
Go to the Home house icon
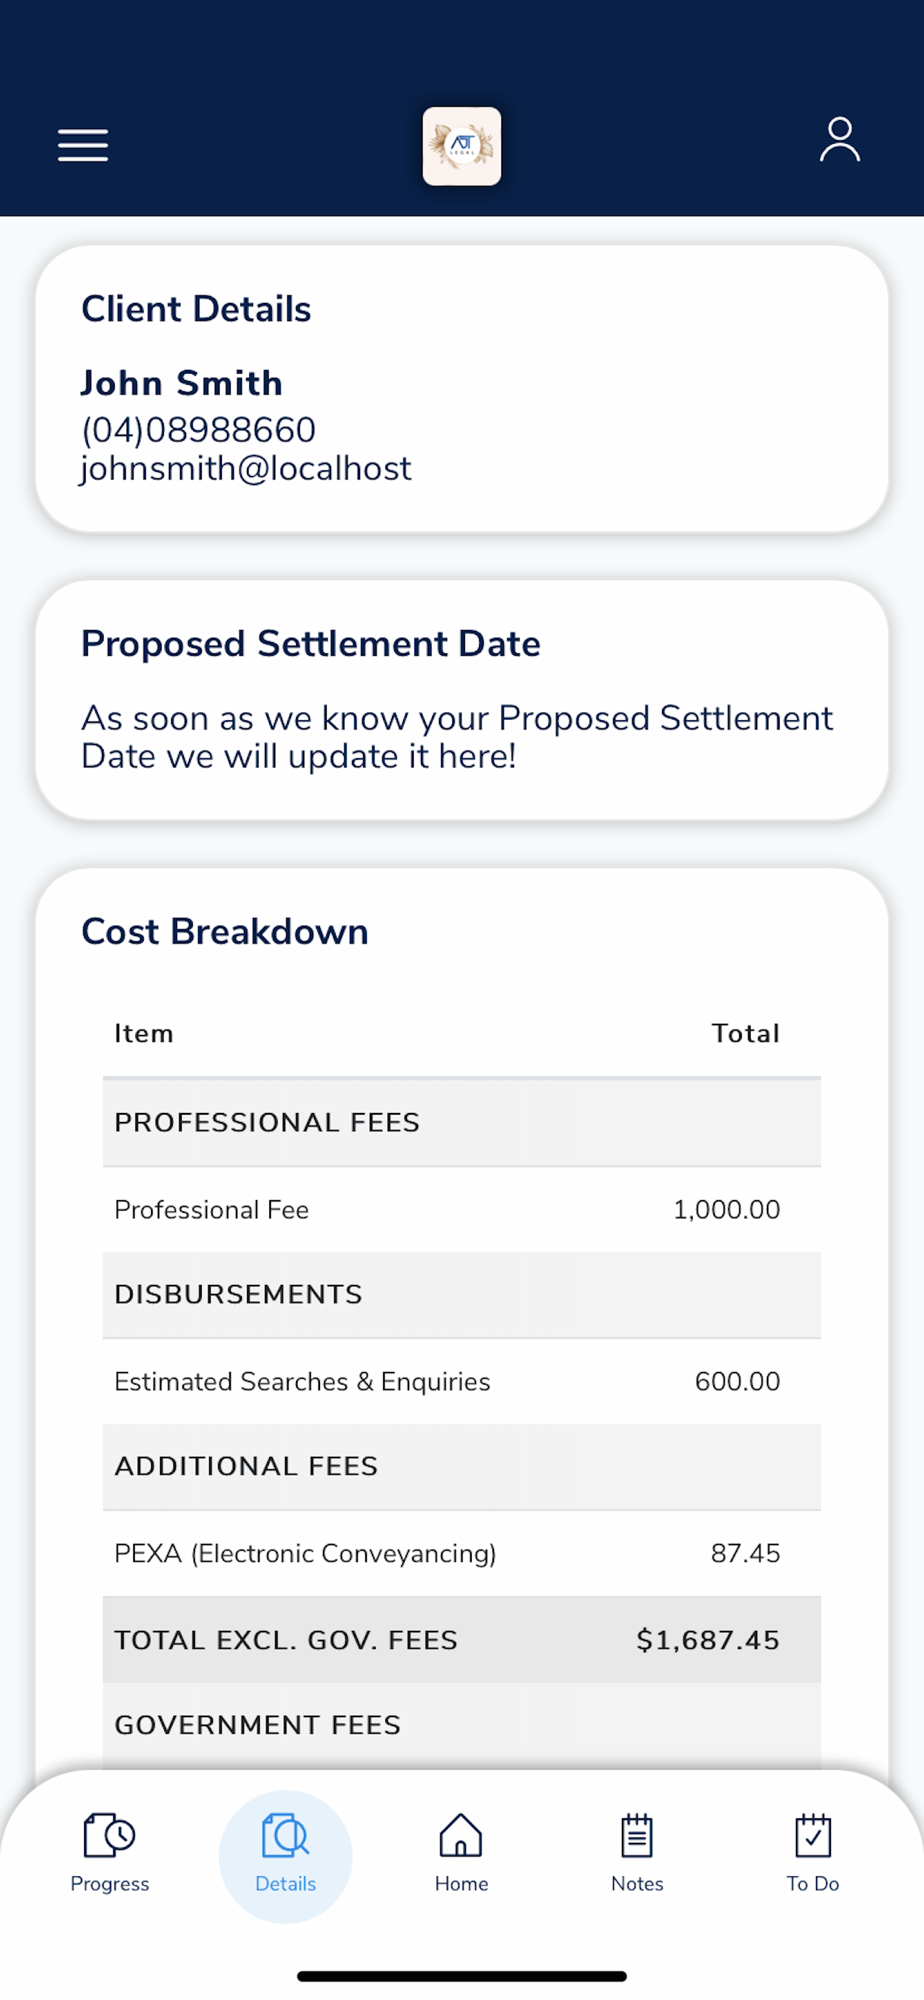pyautogui.click(x=461, y=1835)
